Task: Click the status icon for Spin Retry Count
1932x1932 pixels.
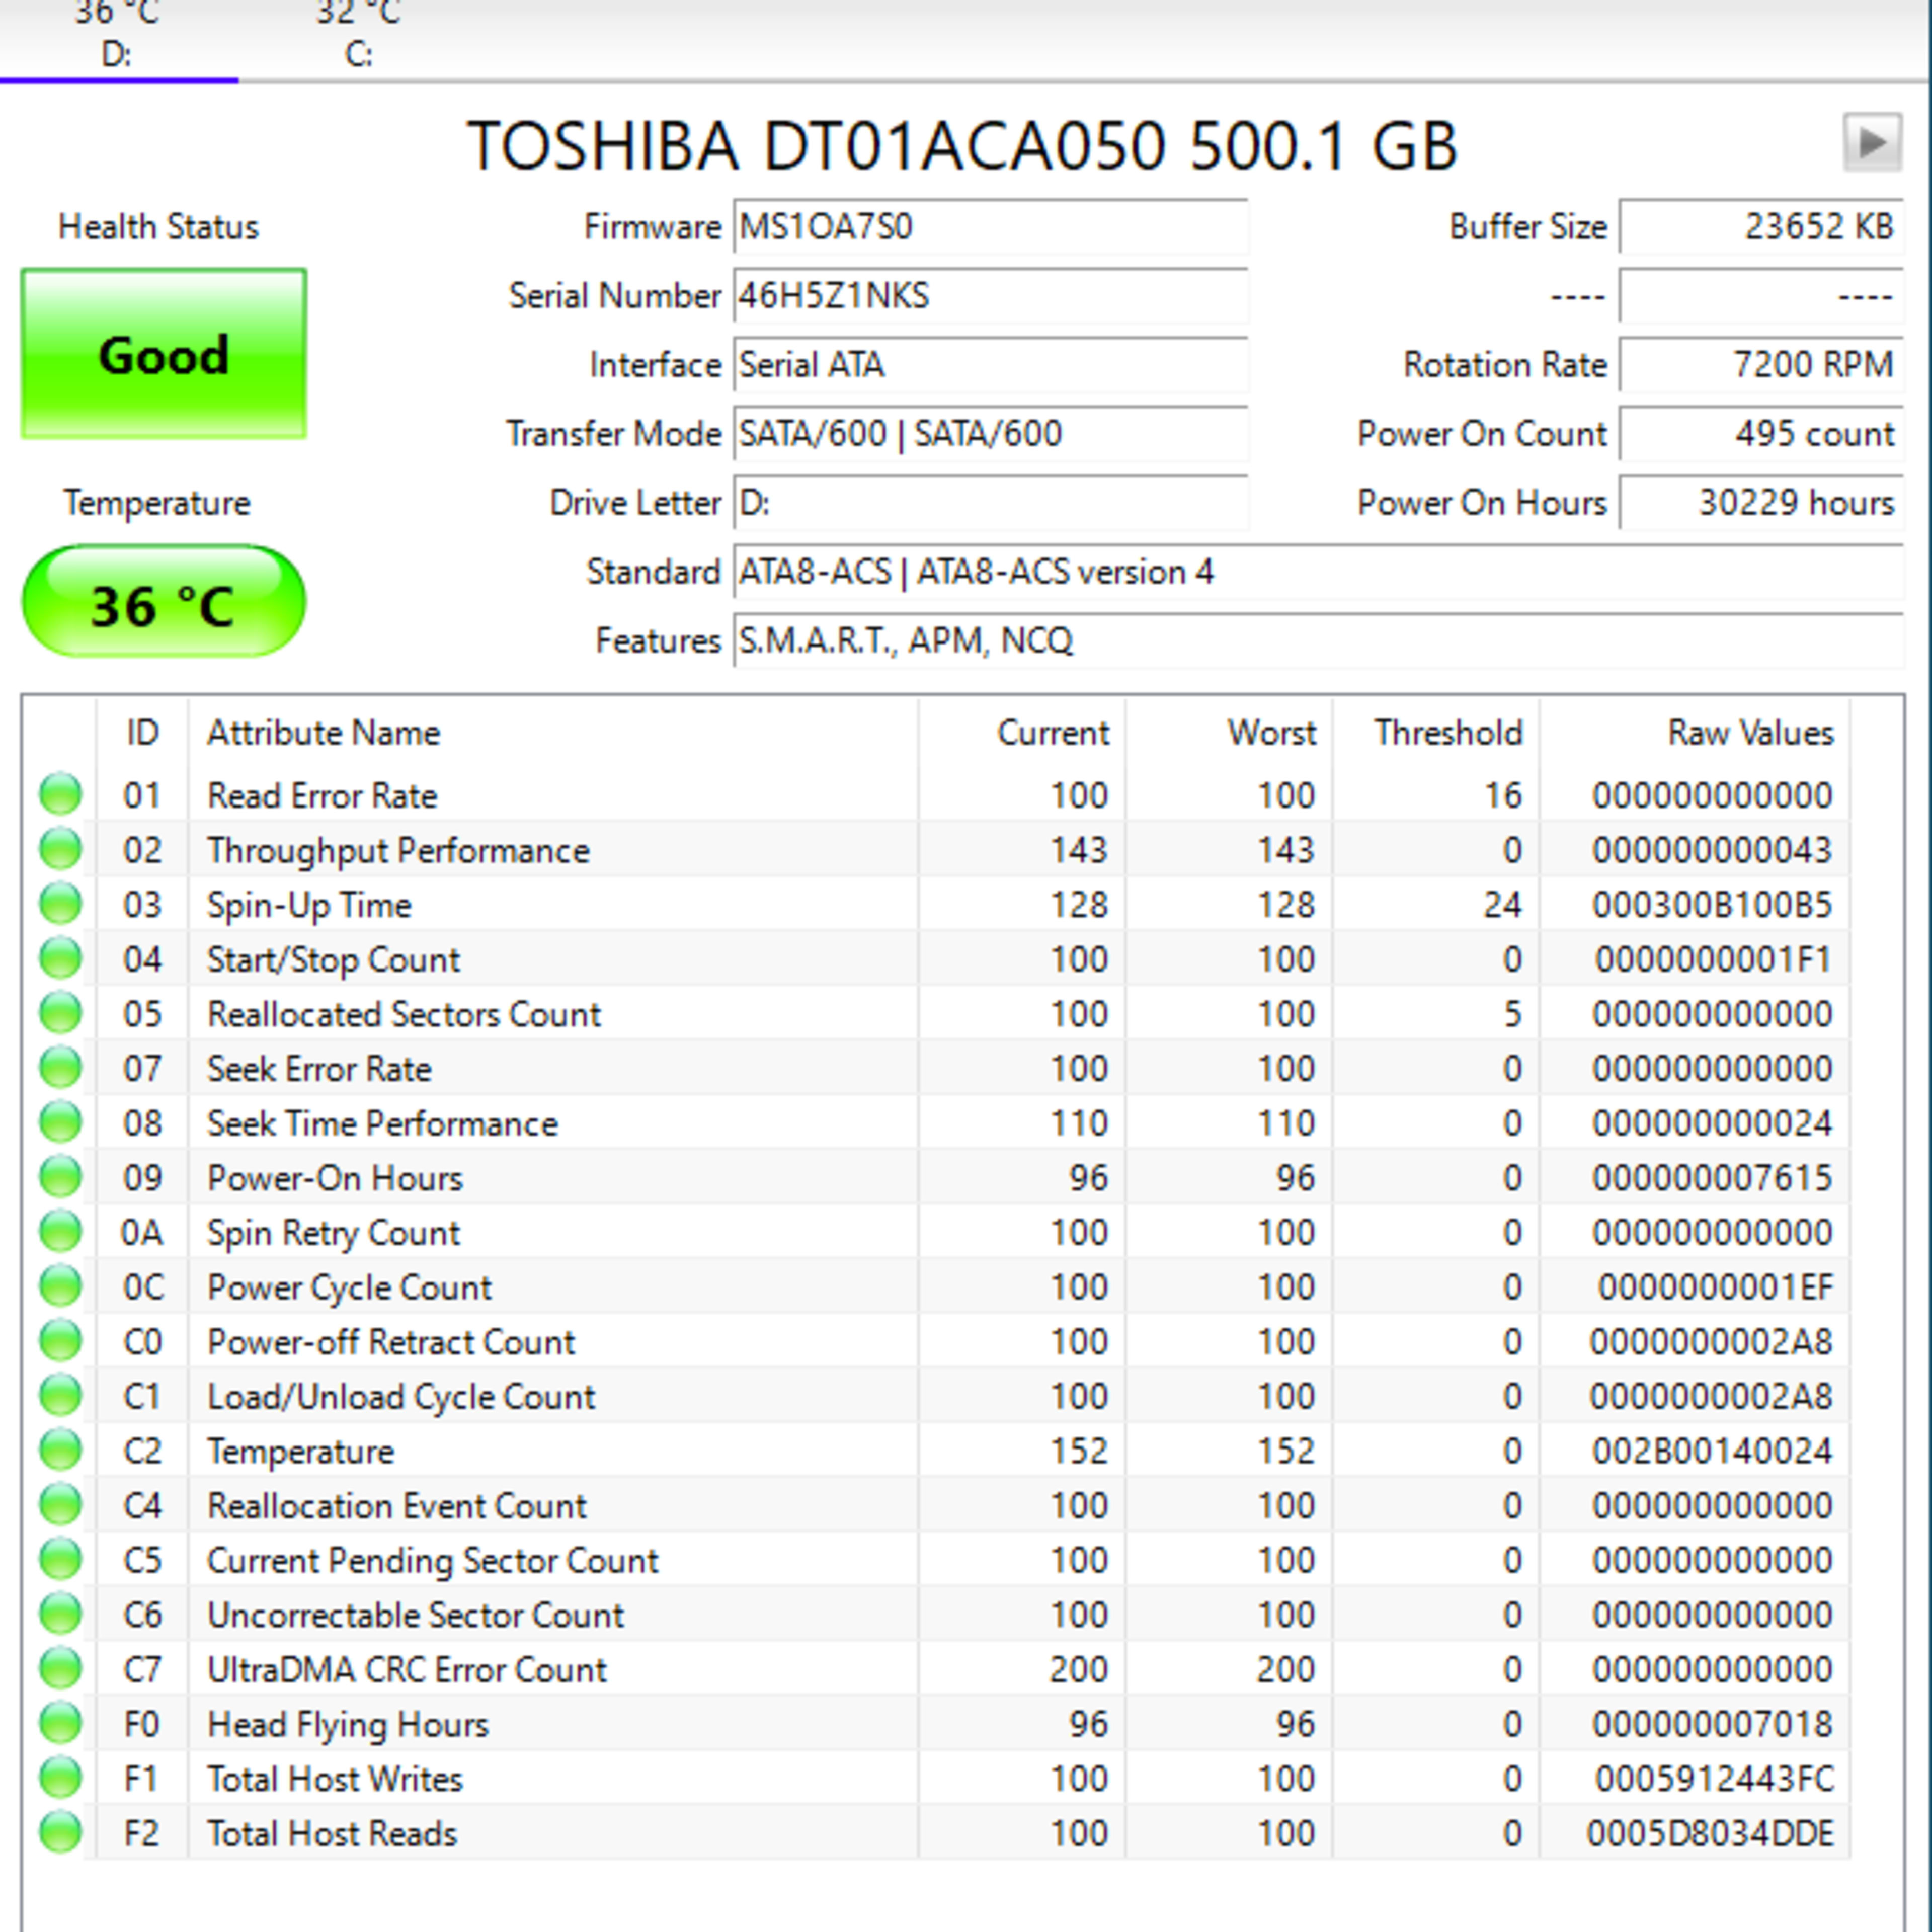Action: point(60,1231)
